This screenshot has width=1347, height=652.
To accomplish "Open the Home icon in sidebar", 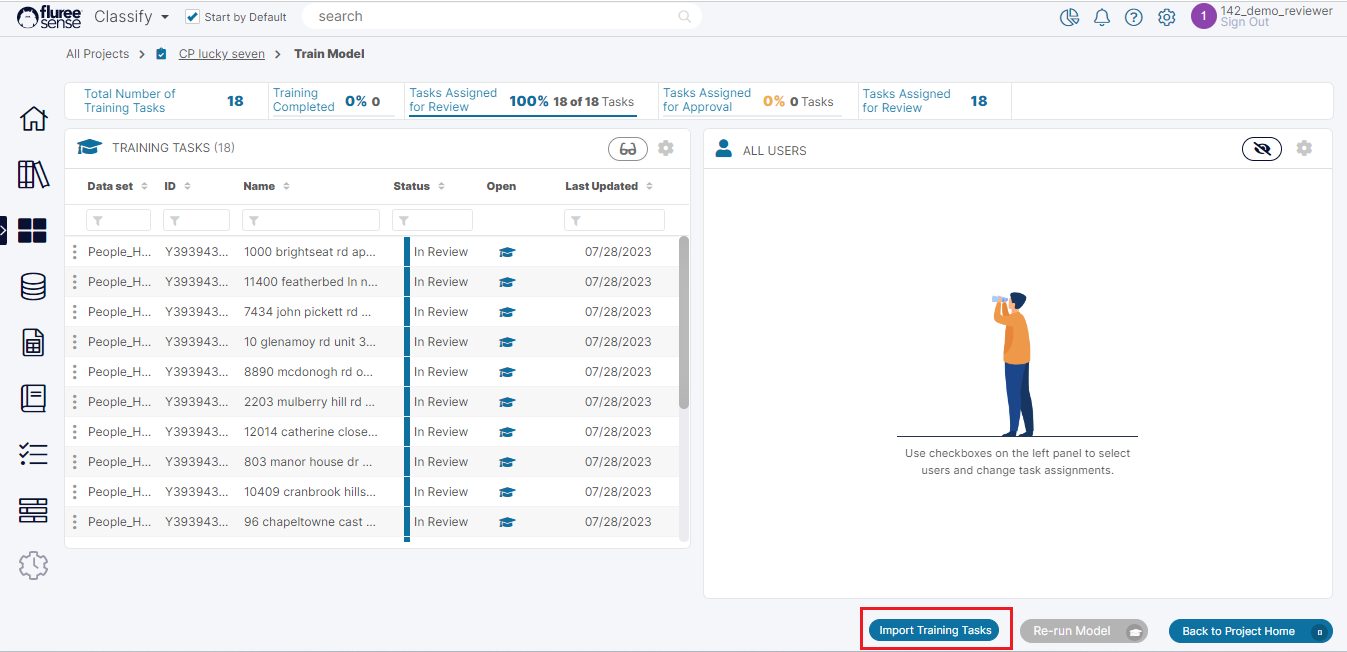I will coord(33,119).
